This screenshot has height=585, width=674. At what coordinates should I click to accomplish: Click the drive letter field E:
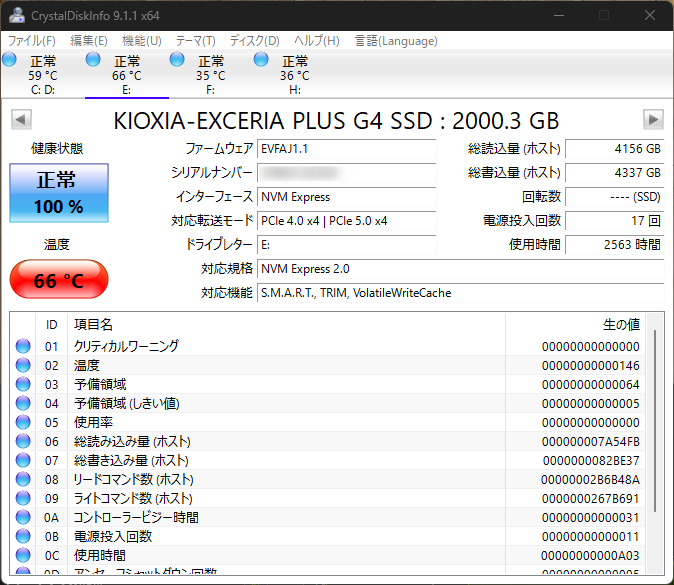346,245
